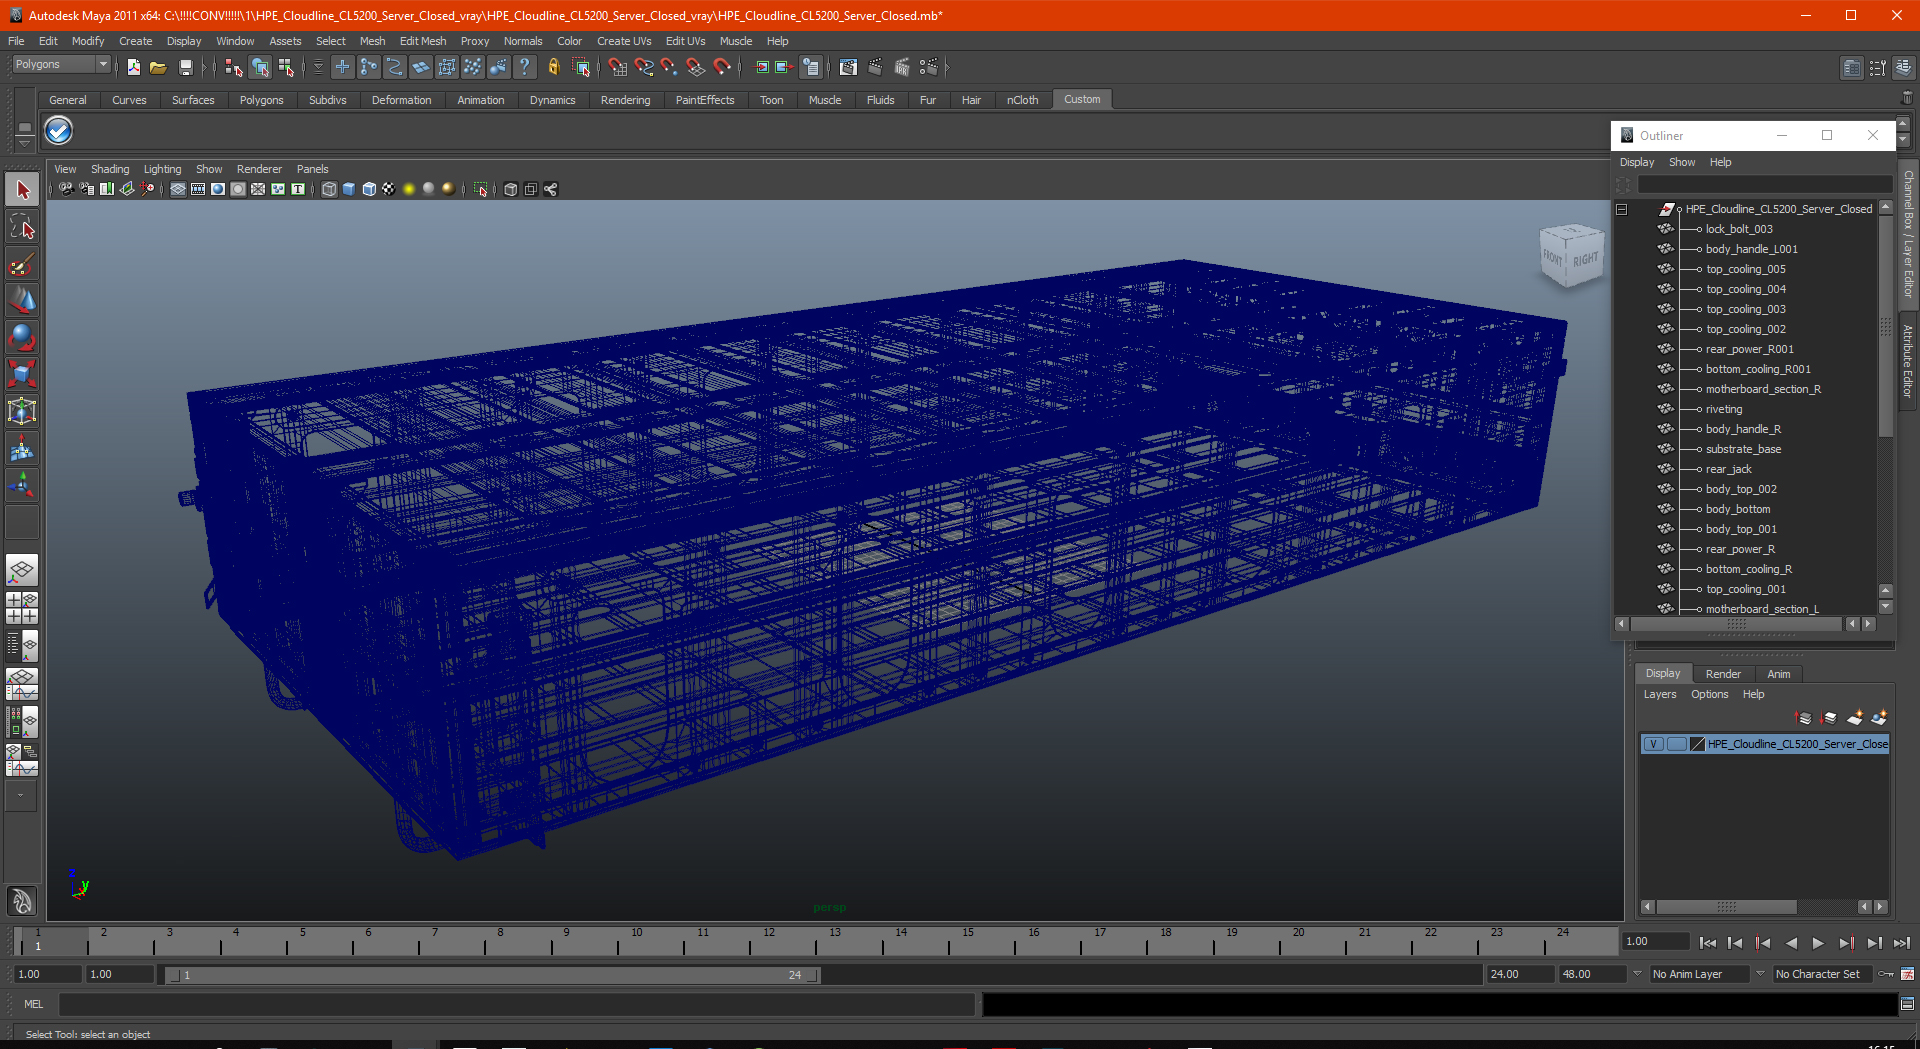Pick the Move tool
The width and height of the screenshot is (1920, 1049).
pyautogui.click(x=22, y=301)
